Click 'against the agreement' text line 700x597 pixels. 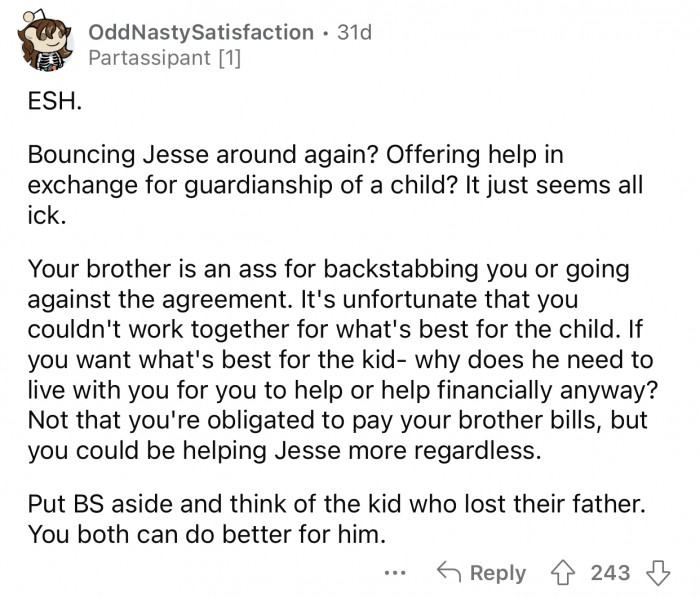click(x=303, y=300)
